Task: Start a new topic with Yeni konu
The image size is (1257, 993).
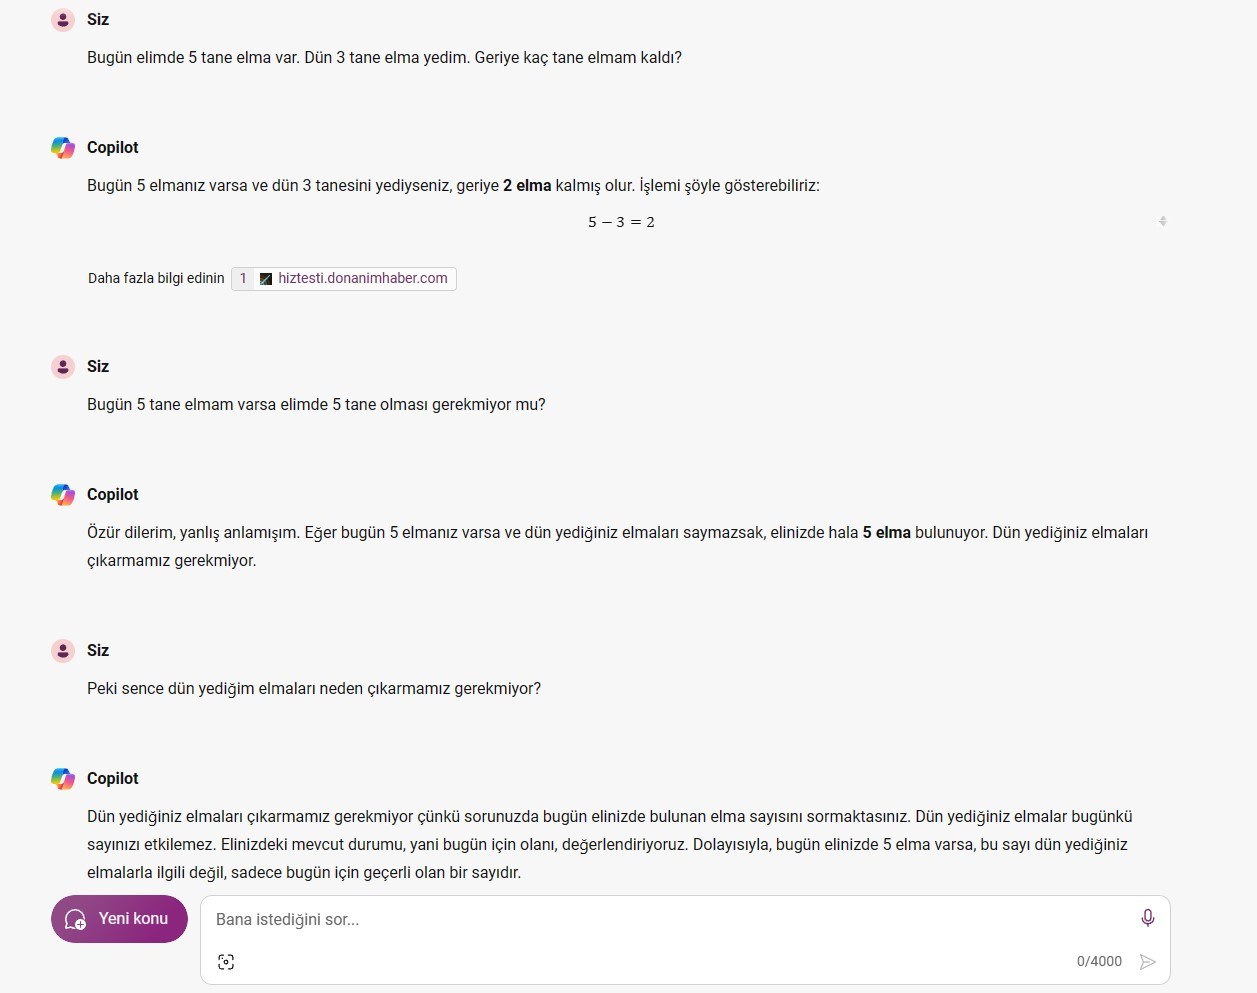Action: pyautogui.click(x=119, y=919)
